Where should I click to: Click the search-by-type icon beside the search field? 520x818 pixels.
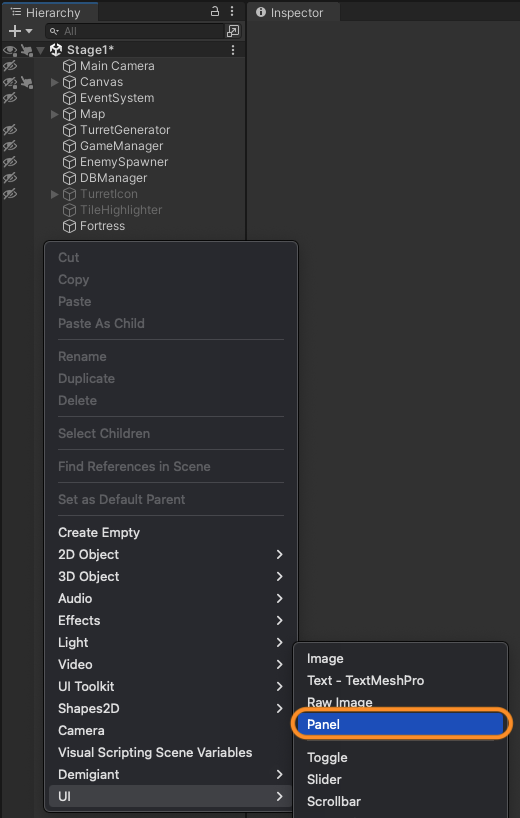(233, 31)
